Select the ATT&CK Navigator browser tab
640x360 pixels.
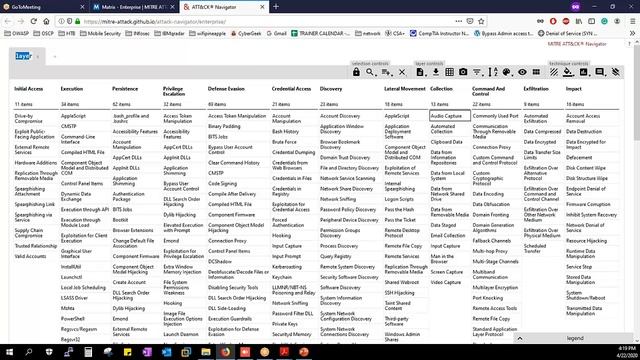(224, 7)
